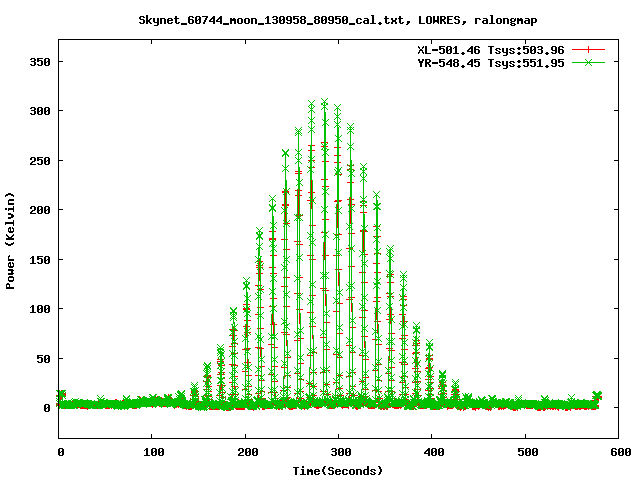
Task: Click x-axis tick label 400
Action: (x=434, y=452)
